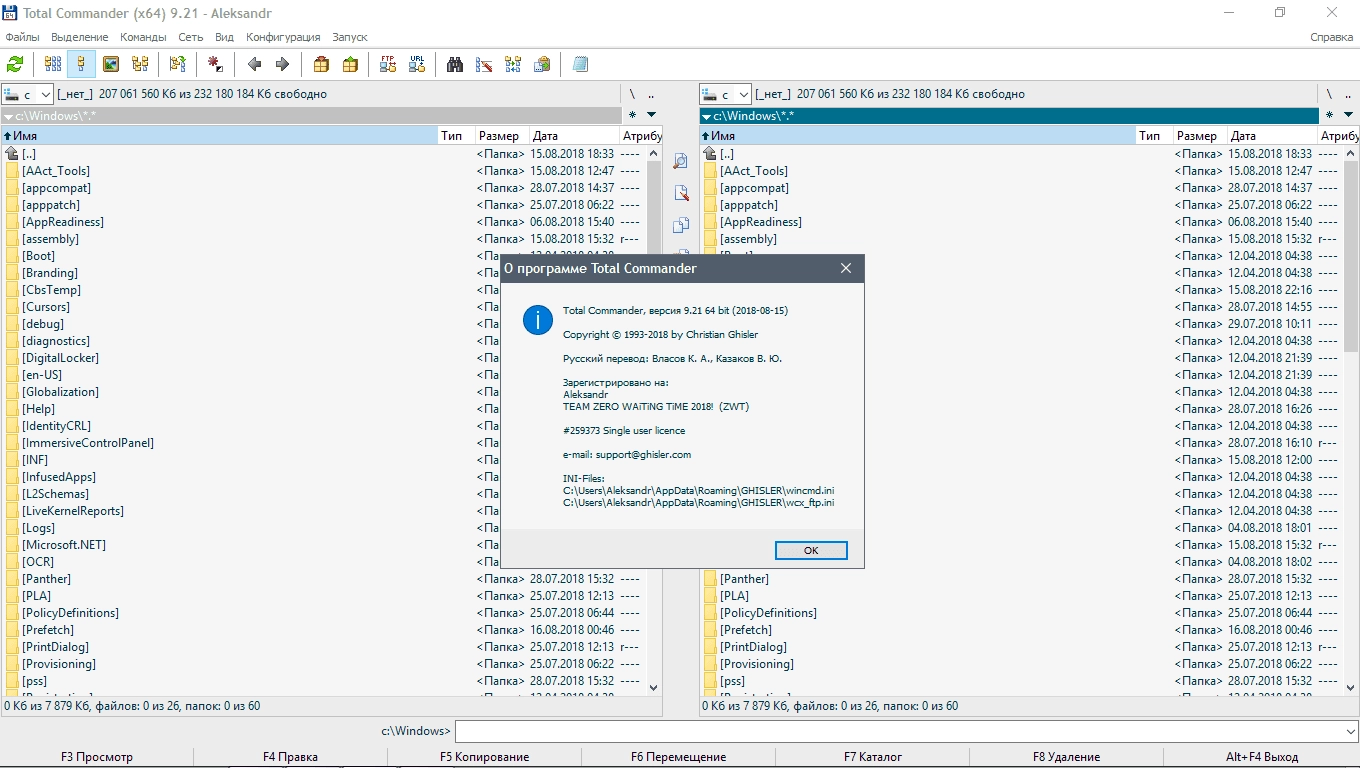Click the edit file icon between panels
Viewport: 1360px width, 768px height.
[x=681, y=193]
